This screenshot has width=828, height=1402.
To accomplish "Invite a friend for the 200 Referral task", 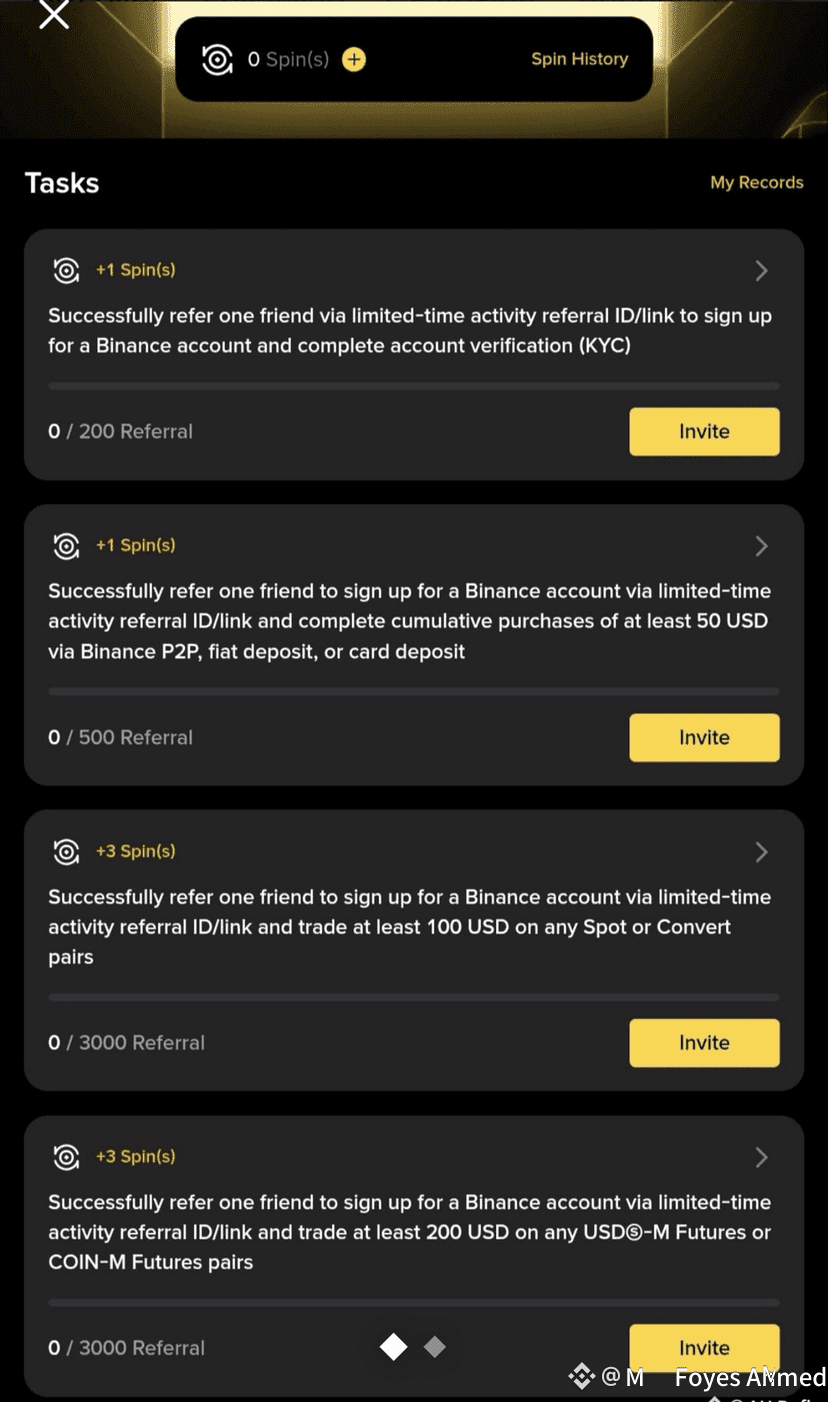I will pyautogui.click(x=704, y=432).
